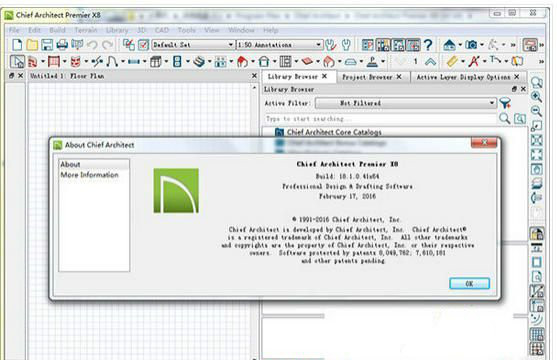The width and height of the screenshot is (557, 360).
Task: Close the Untitled 1 Floor Plan view
Action: (x=254, y=76)
